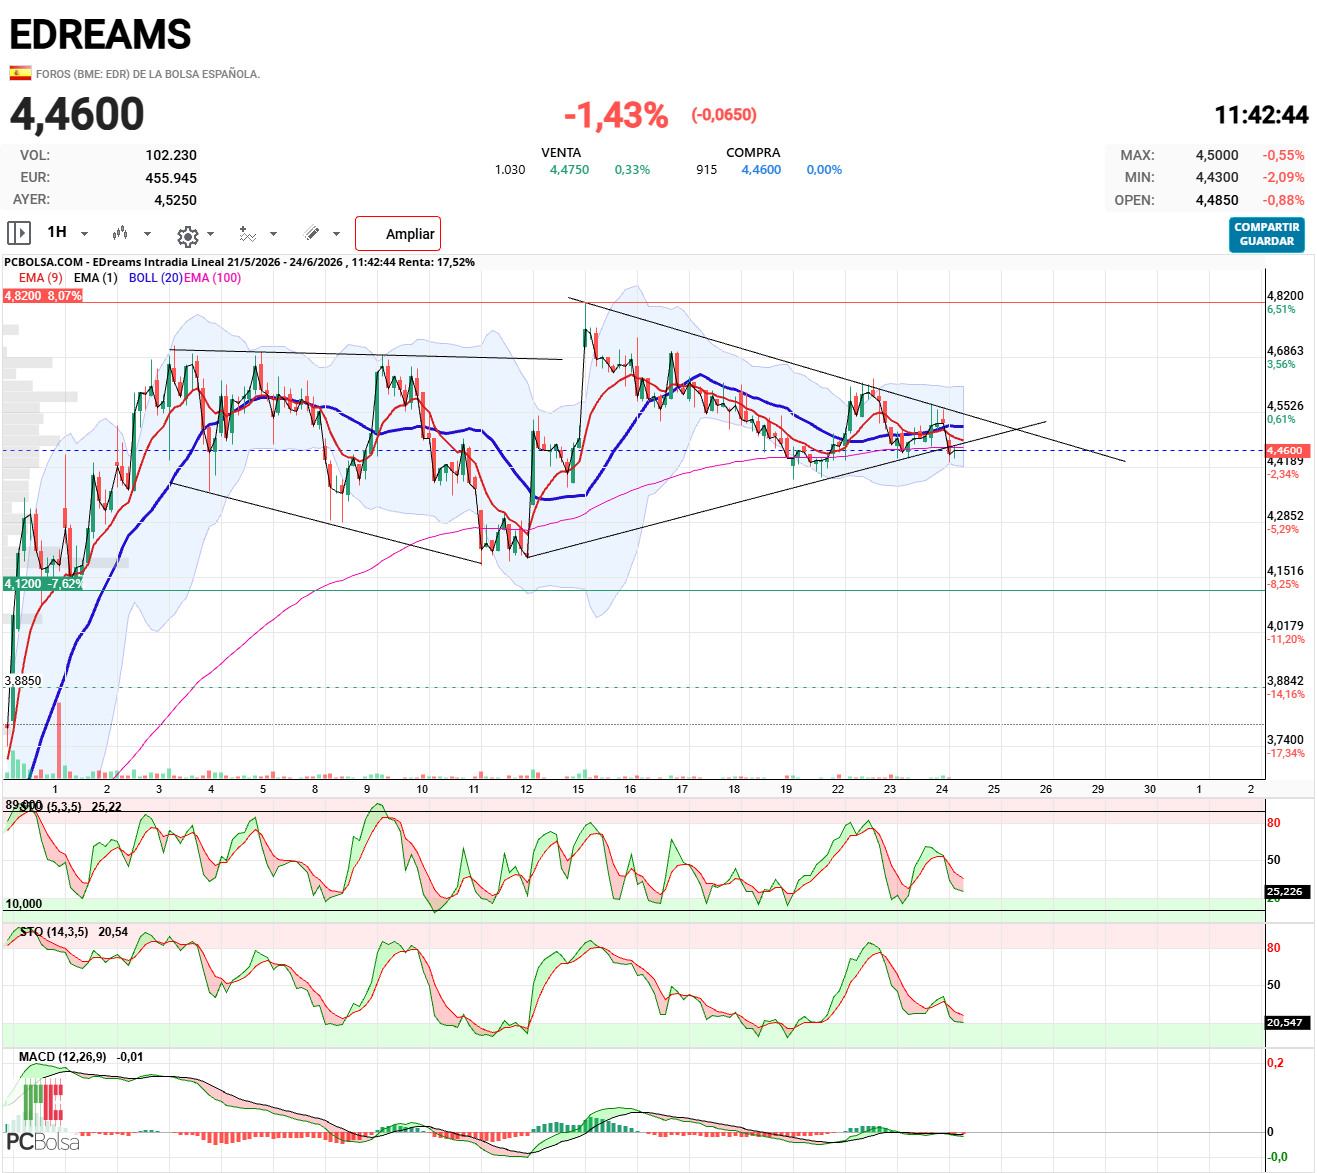The width and height of the screenshot is (1317, 1173).
Task: Click the 25,226 stochastic value badge
Action: (x=1285, y=891)
